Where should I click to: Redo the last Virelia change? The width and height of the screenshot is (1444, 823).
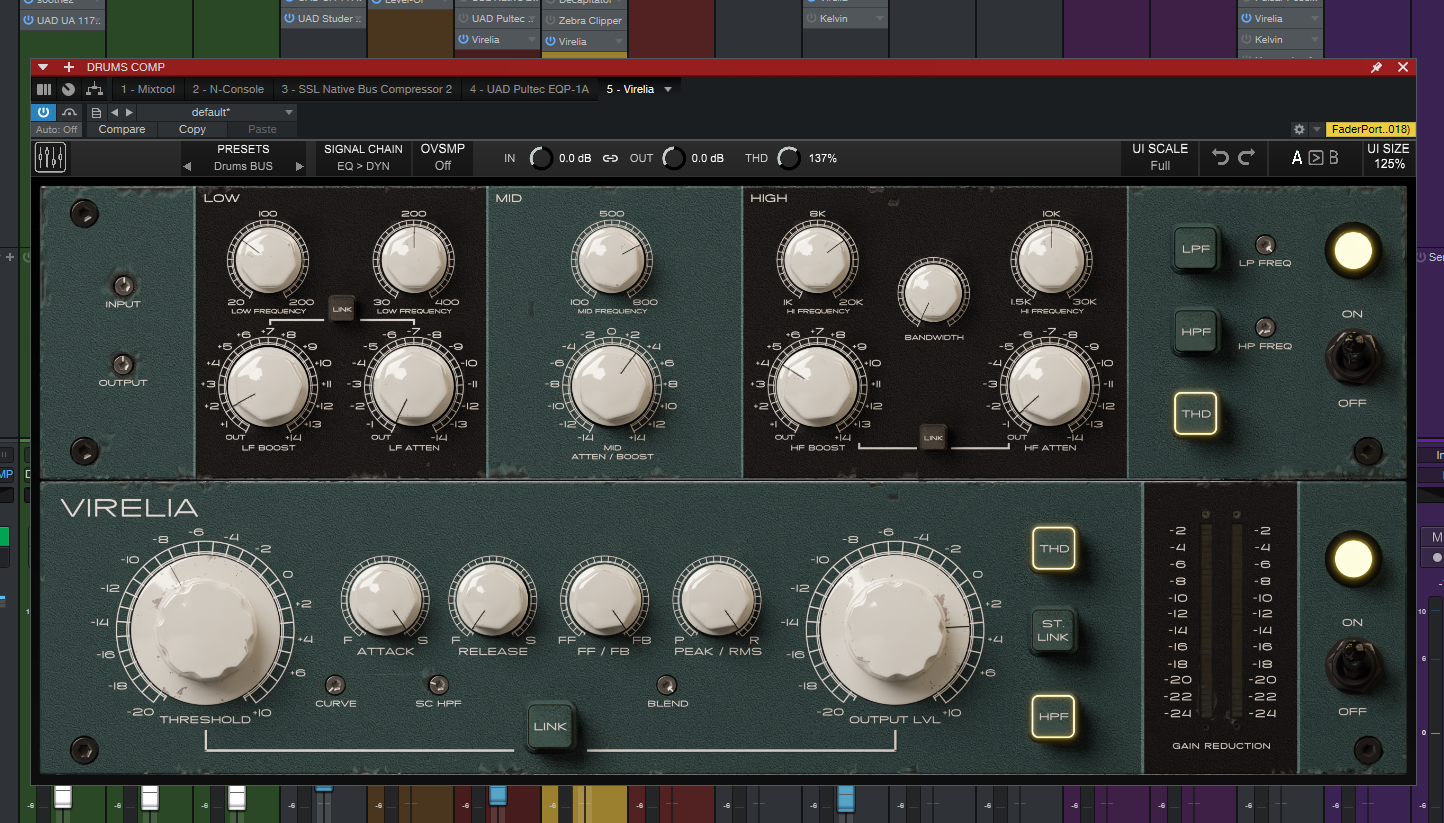tap(1246, 158)
